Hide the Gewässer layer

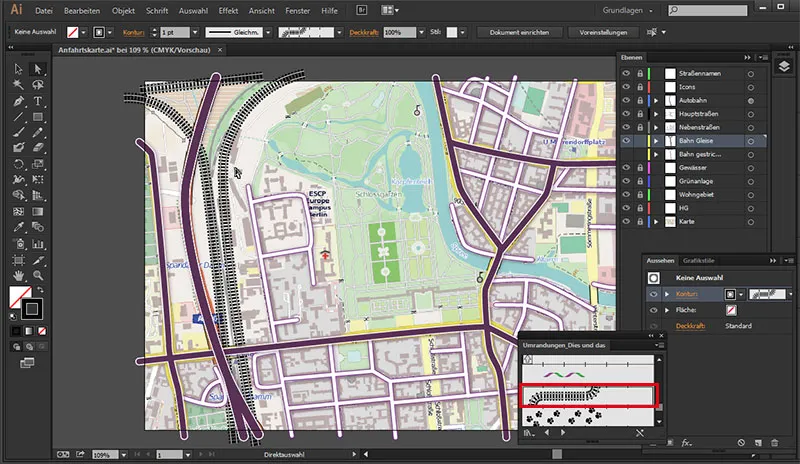tap(626, 167)
